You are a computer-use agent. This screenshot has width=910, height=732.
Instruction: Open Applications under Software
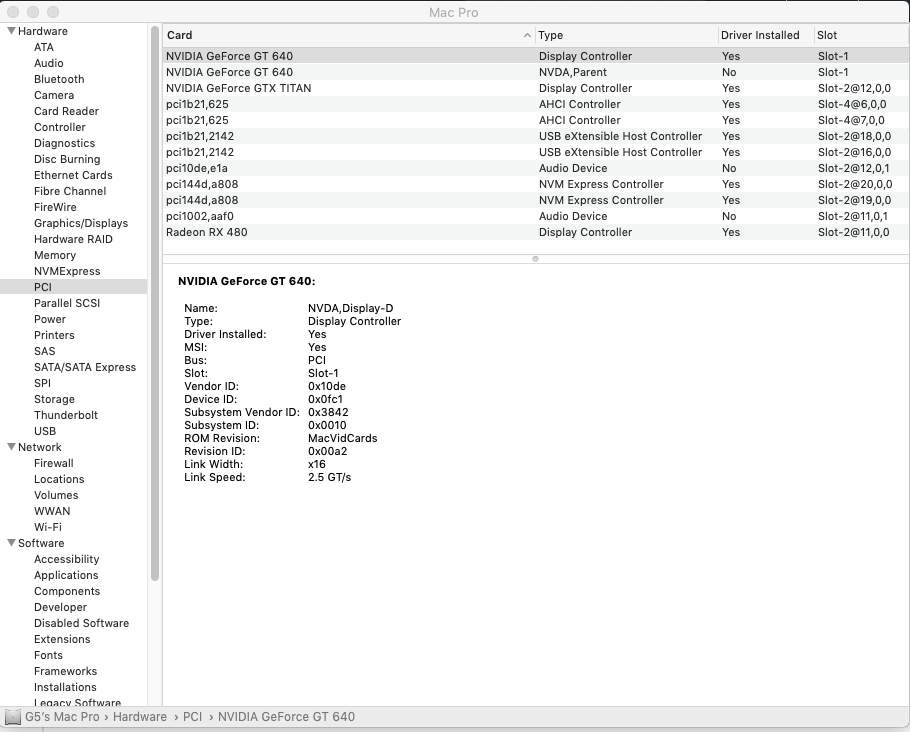(x=66, y=575)
